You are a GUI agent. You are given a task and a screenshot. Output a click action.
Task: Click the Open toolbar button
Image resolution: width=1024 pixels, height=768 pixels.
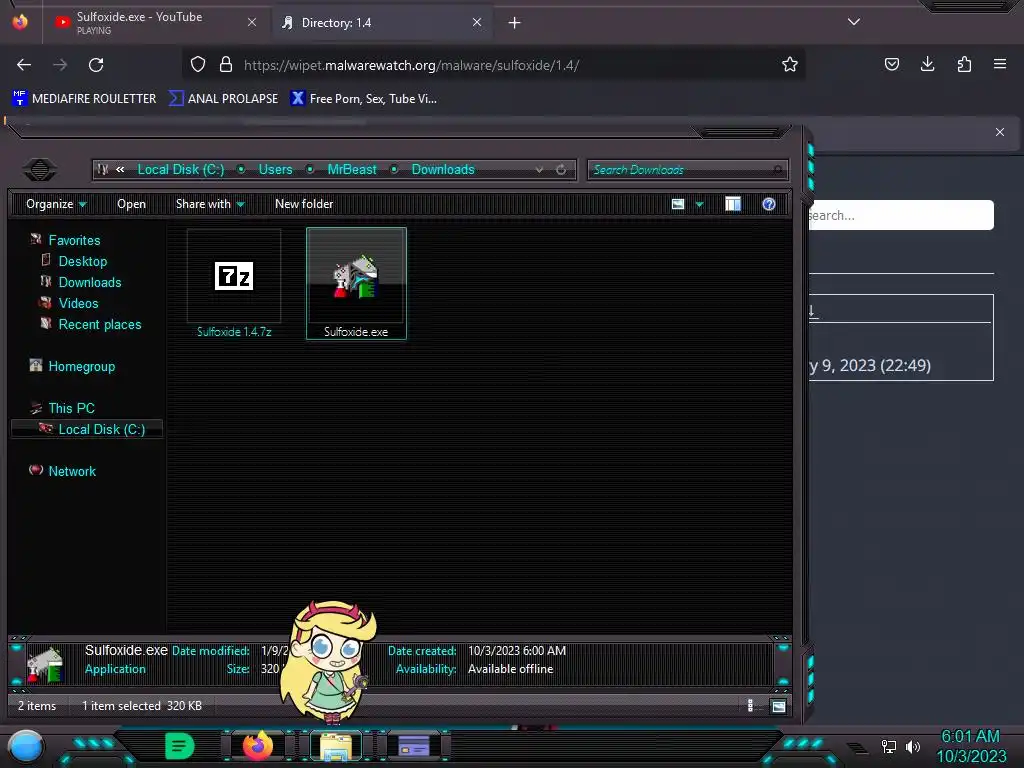(x=131, y=204)
